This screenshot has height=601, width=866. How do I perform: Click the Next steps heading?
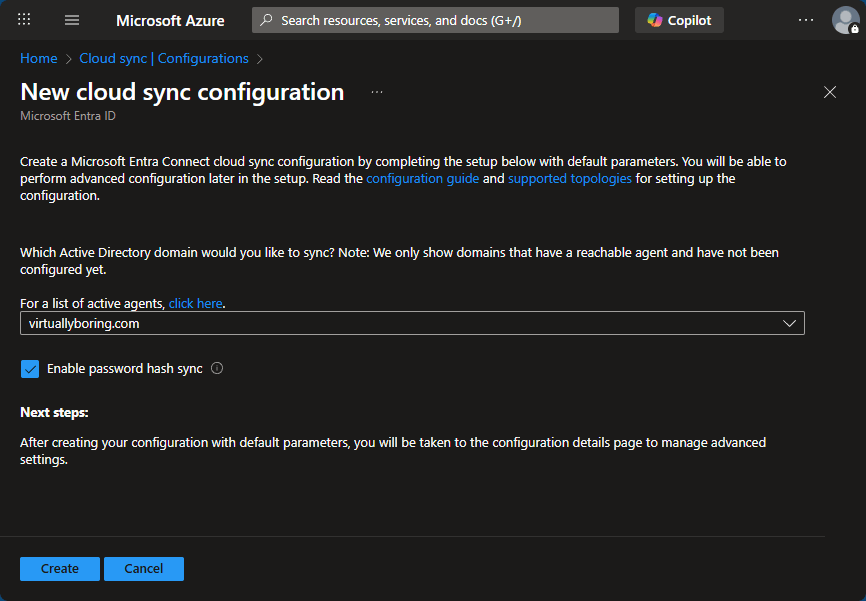pyautogui.click(x=54, y=413)
